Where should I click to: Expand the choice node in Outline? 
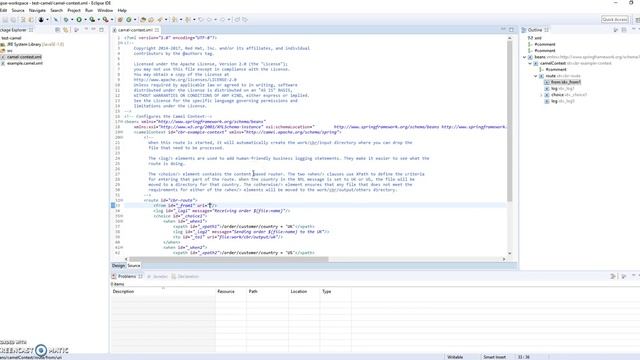pyautogui.click(x=541, y=95)
